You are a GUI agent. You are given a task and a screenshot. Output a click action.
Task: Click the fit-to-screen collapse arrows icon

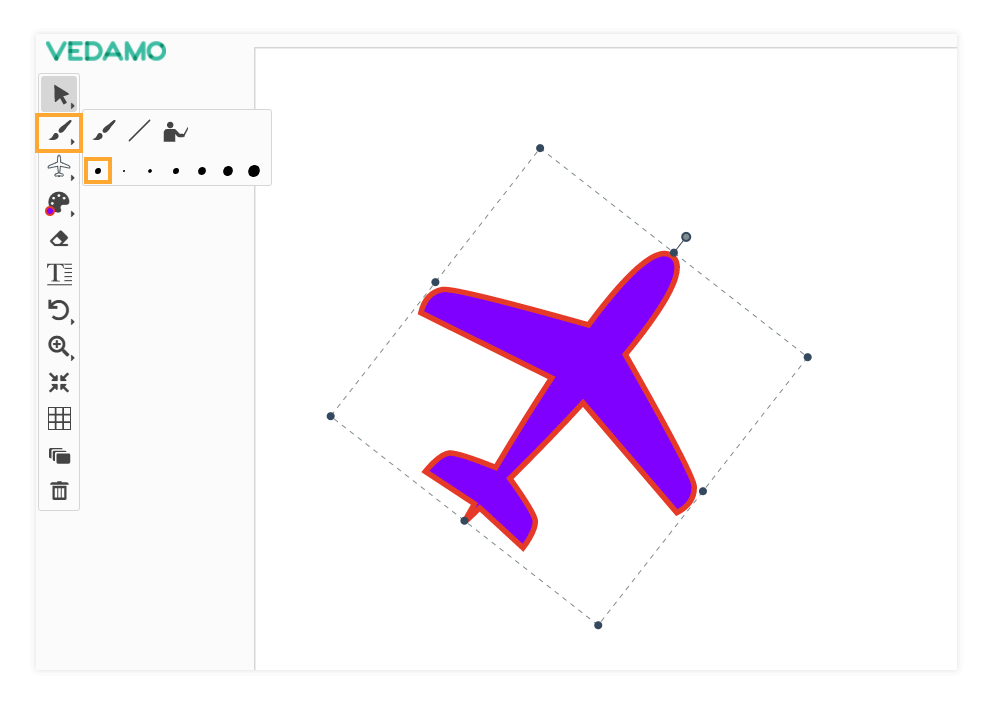coord(60,382)
